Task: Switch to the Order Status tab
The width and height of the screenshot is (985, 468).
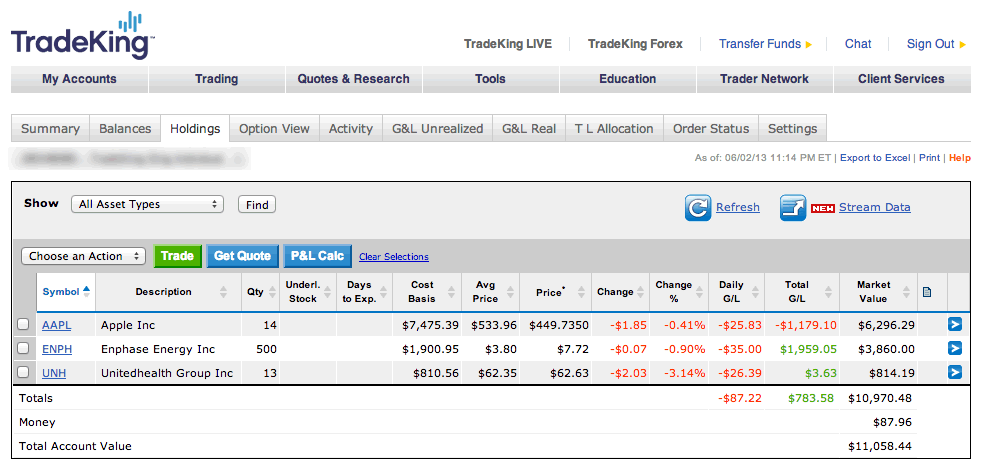Action: click(711, 129)
